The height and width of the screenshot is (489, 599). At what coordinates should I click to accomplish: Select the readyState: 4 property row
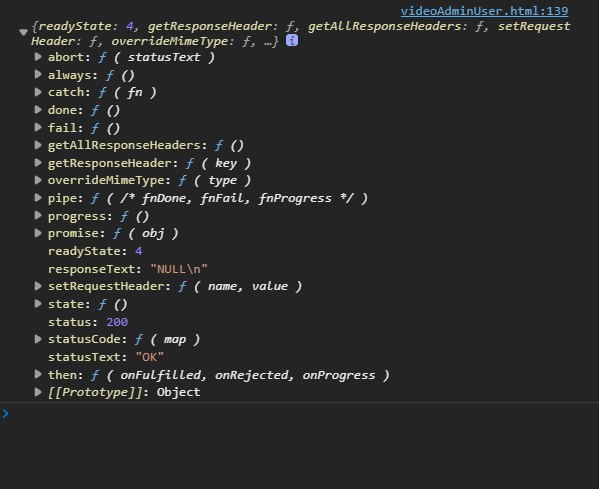point(95,251)
